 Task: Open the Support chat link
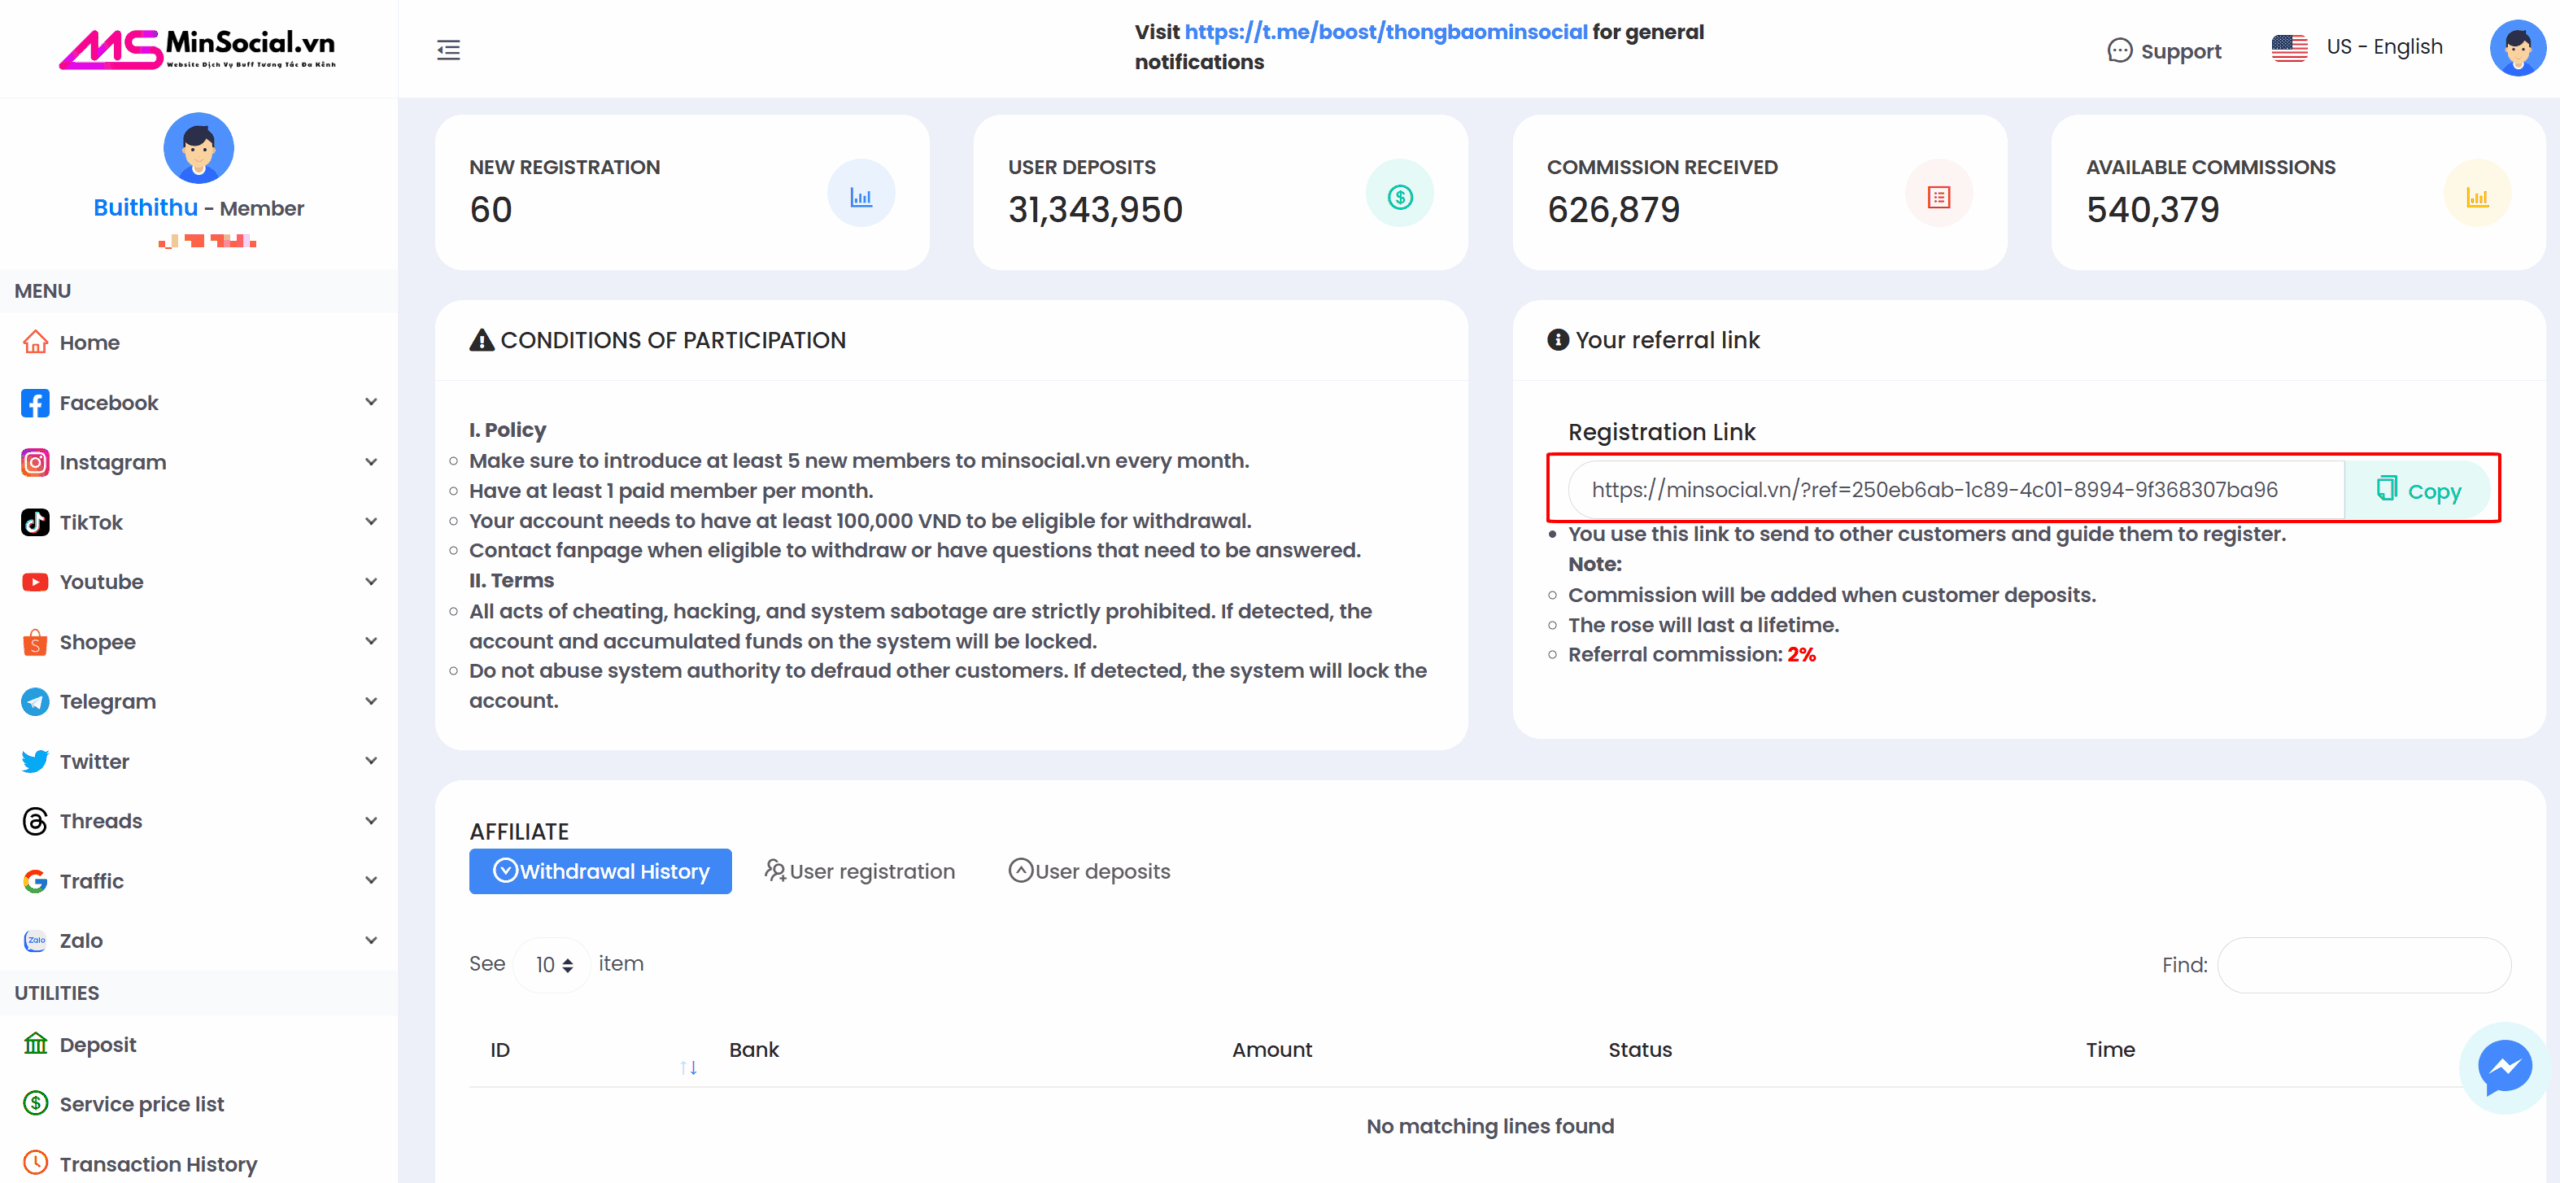(2164, 51)
